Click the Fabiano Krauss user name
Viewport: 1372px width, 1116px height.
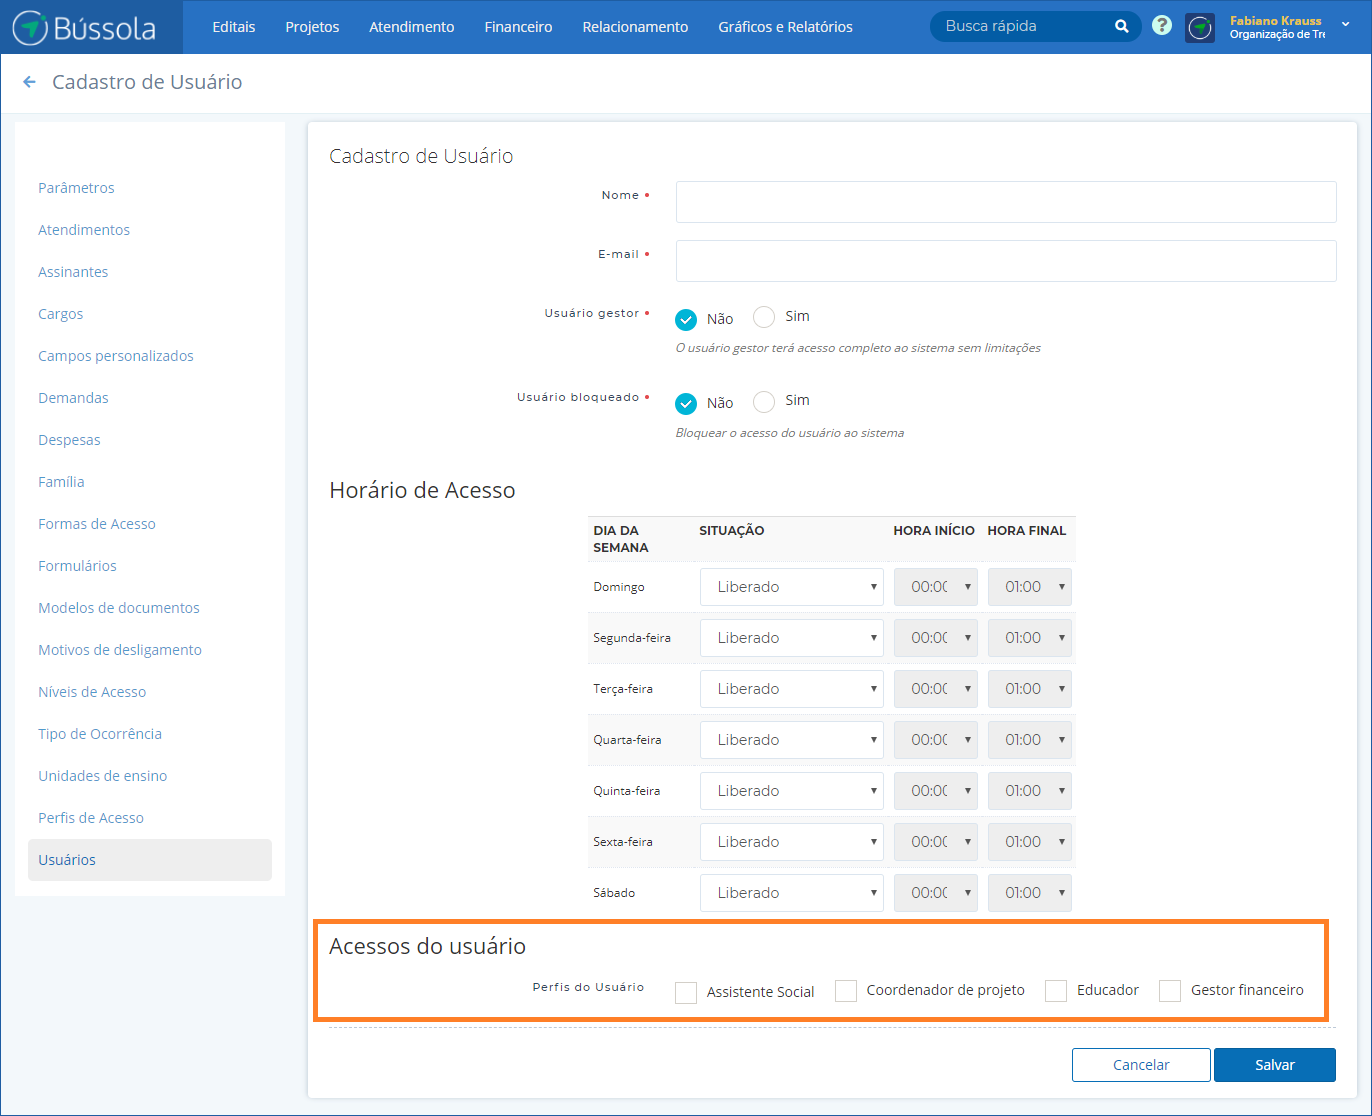[1275, 20]
